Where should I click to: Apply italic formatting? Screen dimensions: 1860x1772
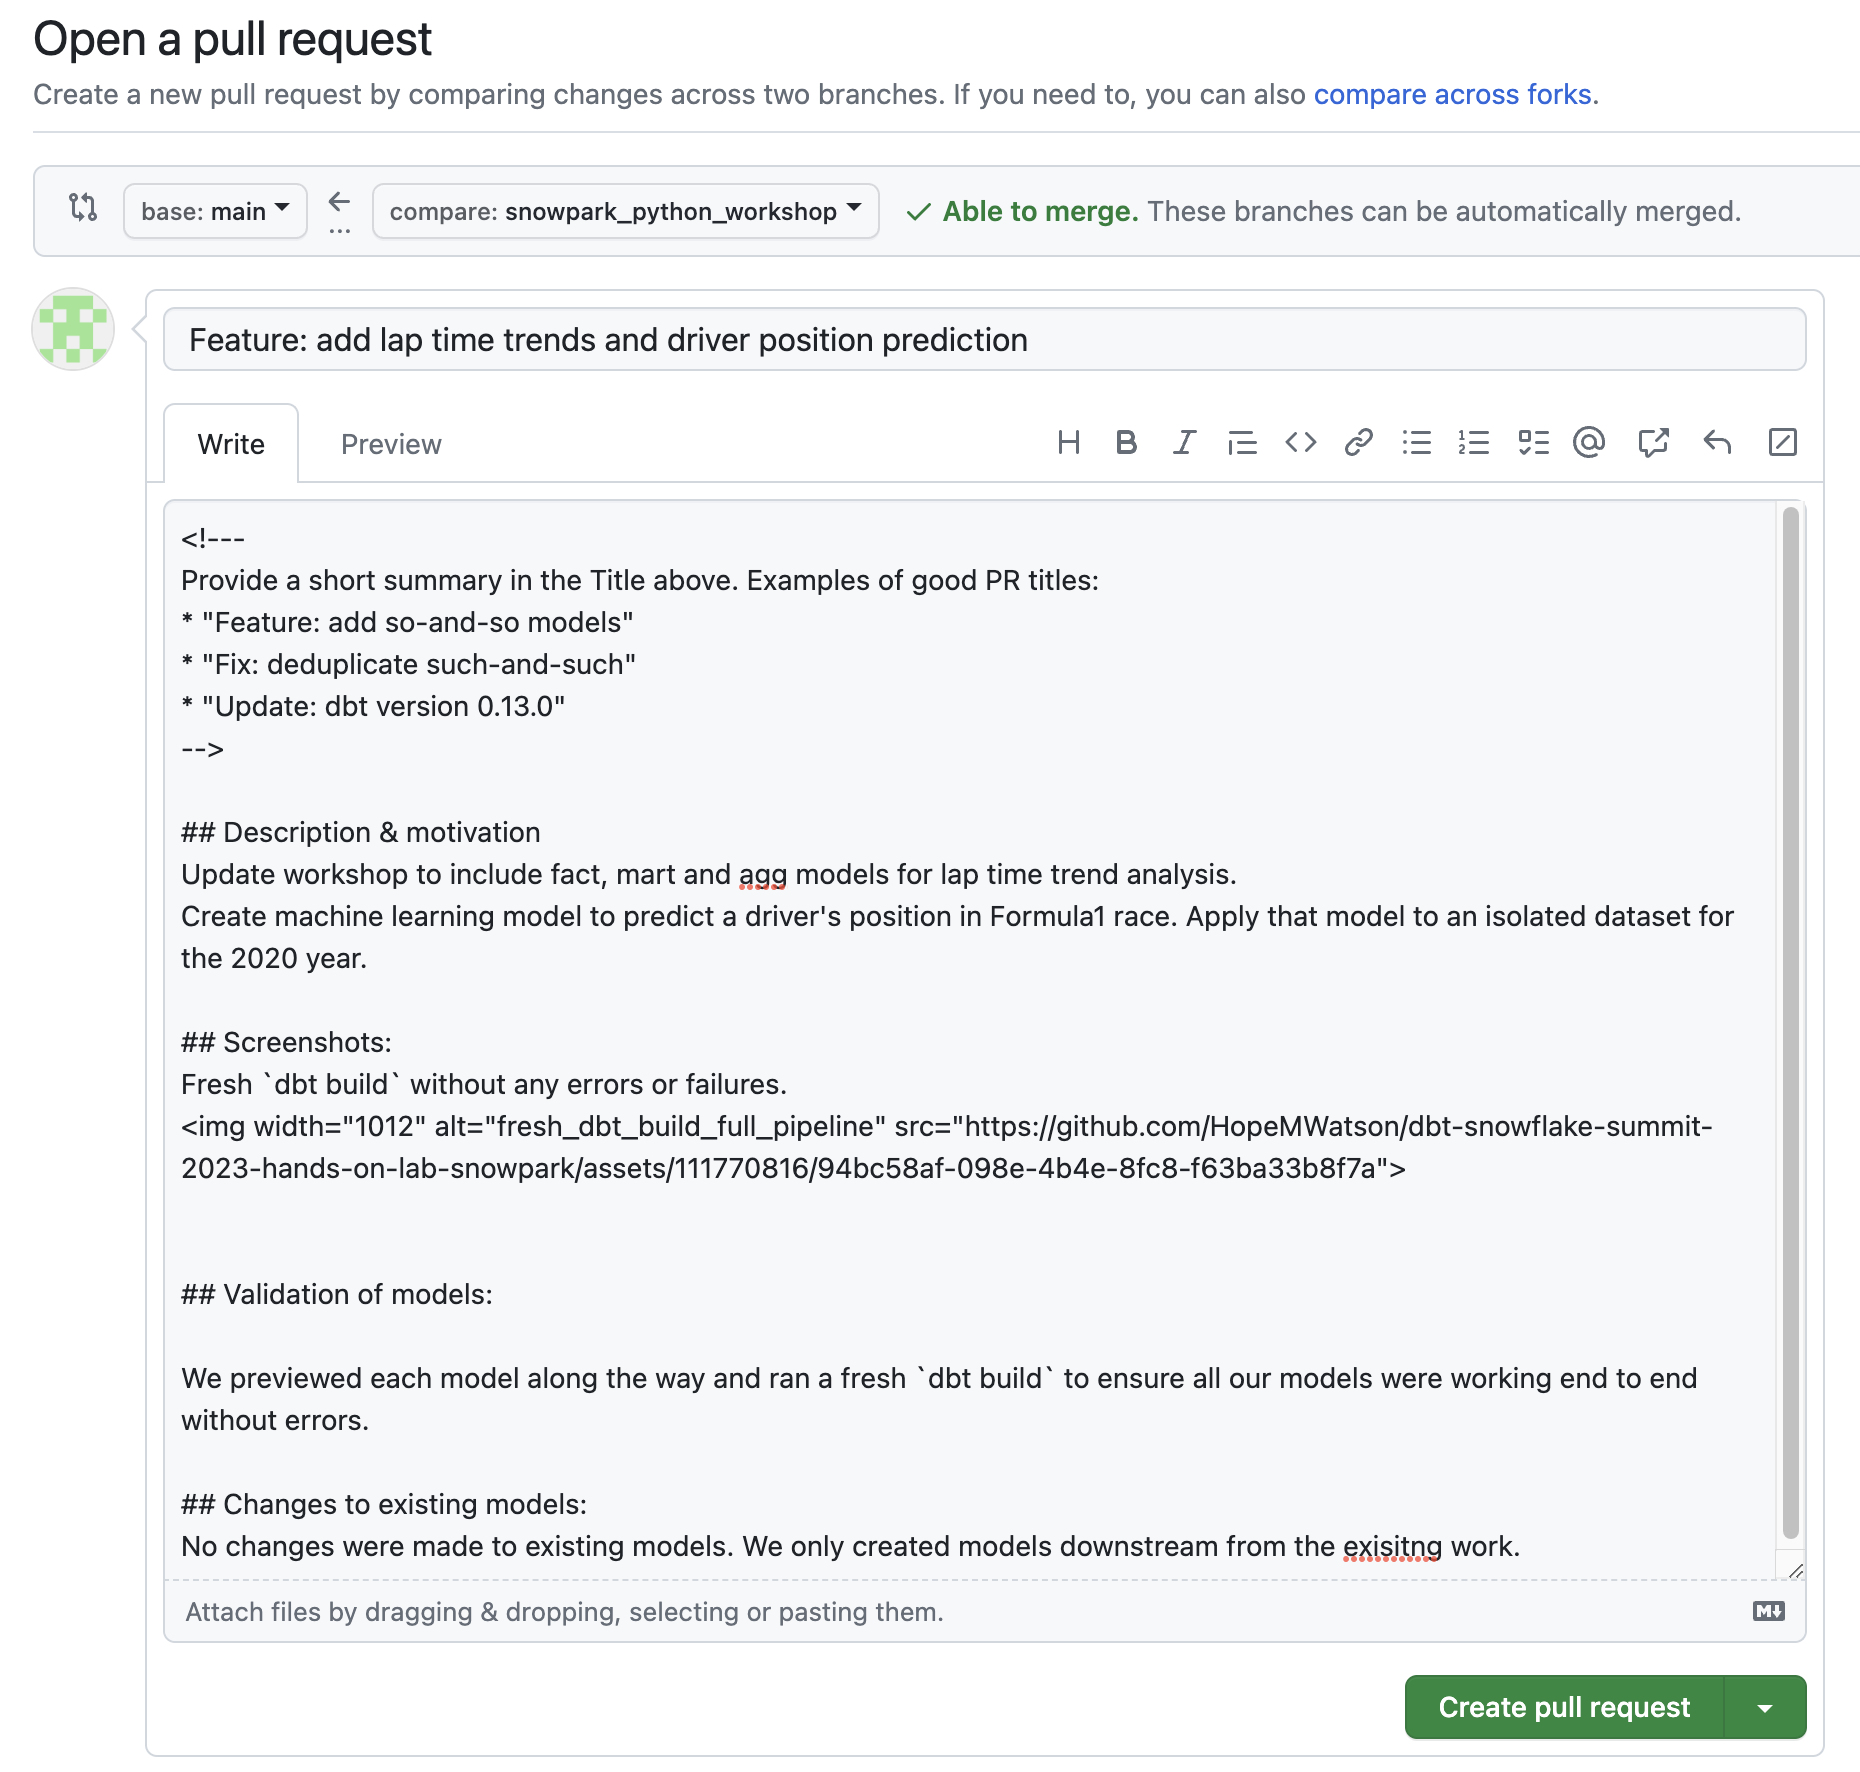click(x=1183, y=443)
